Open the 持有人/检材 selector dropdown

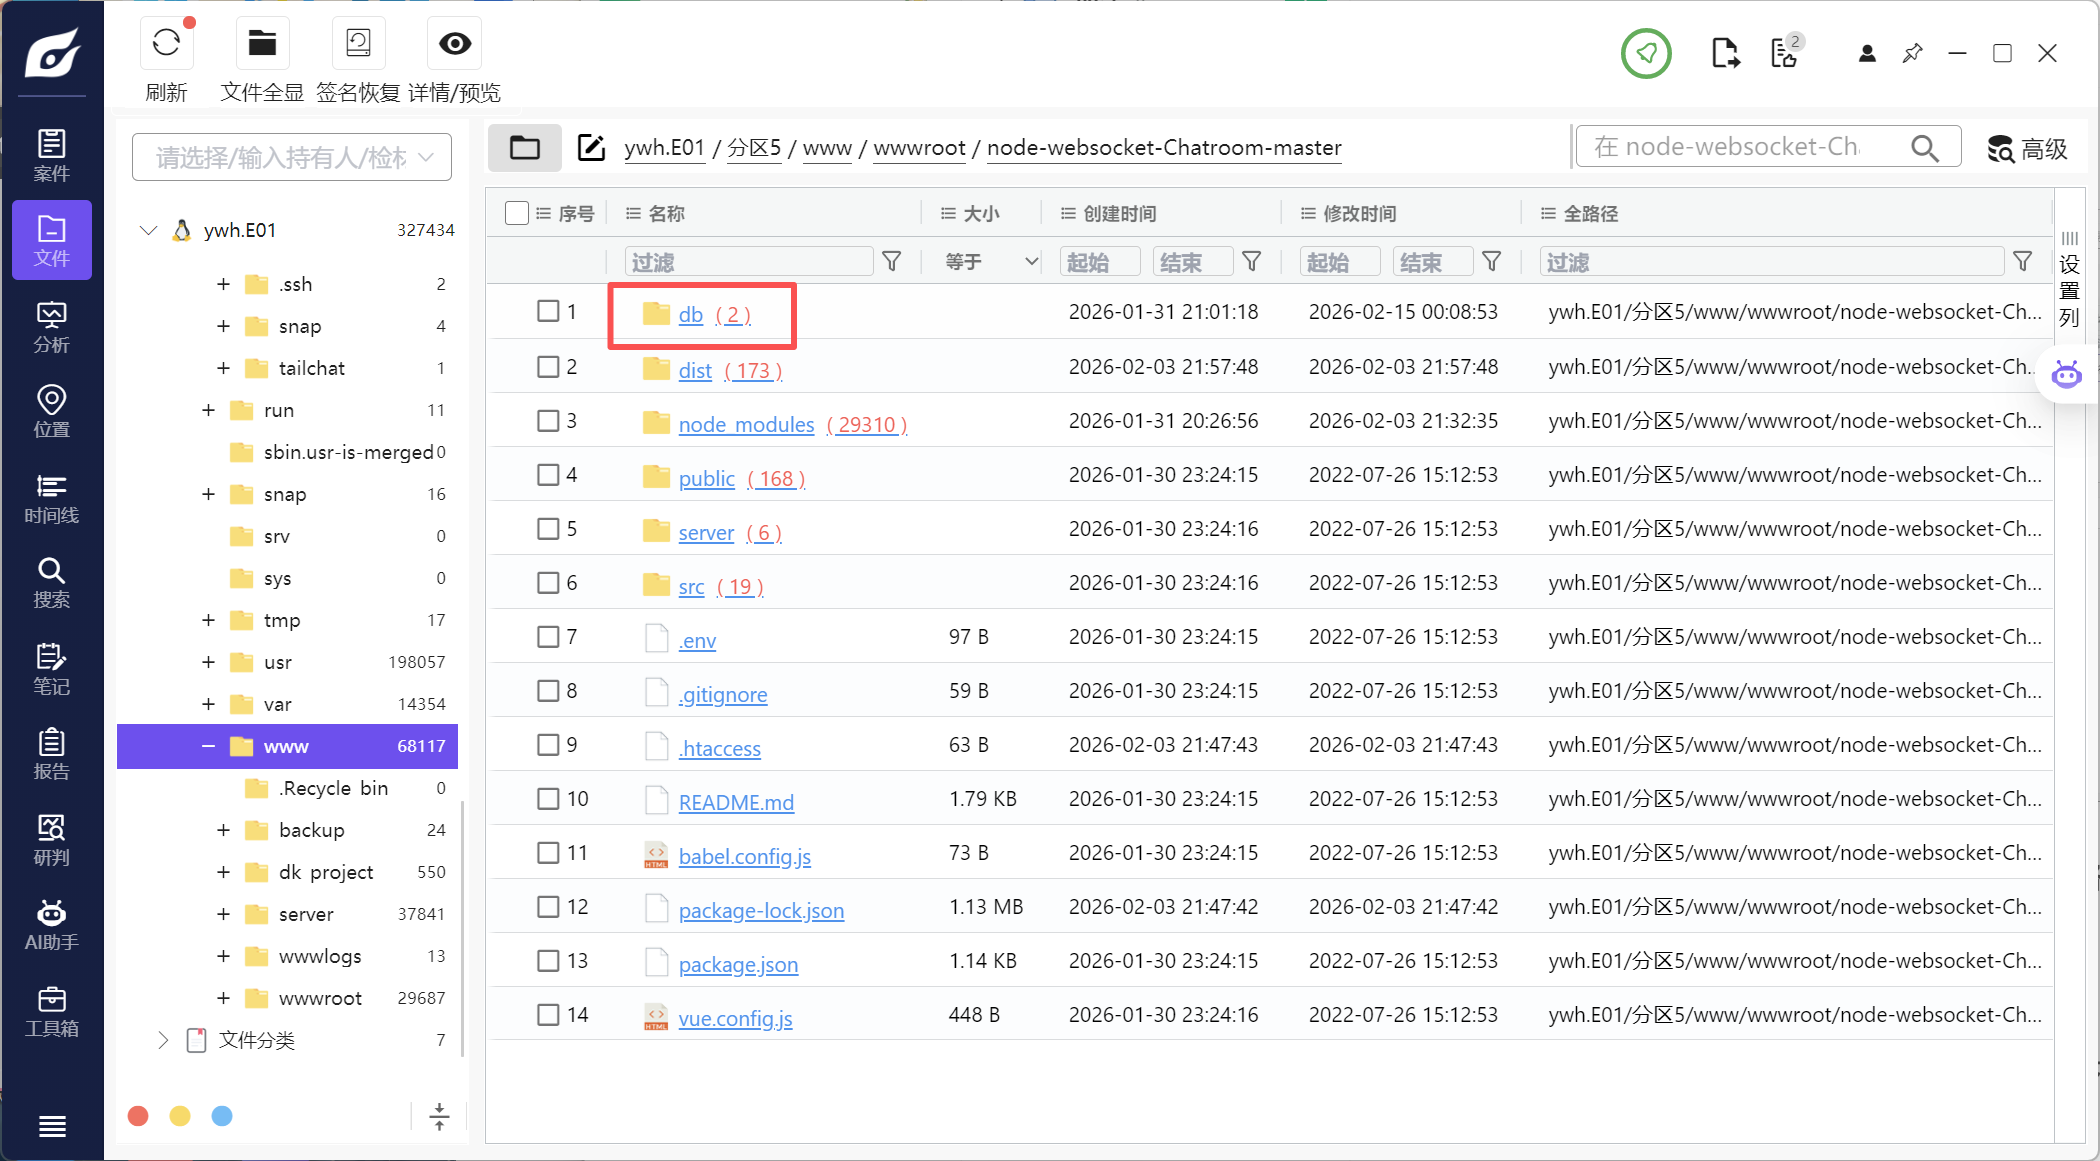(292, 157)
